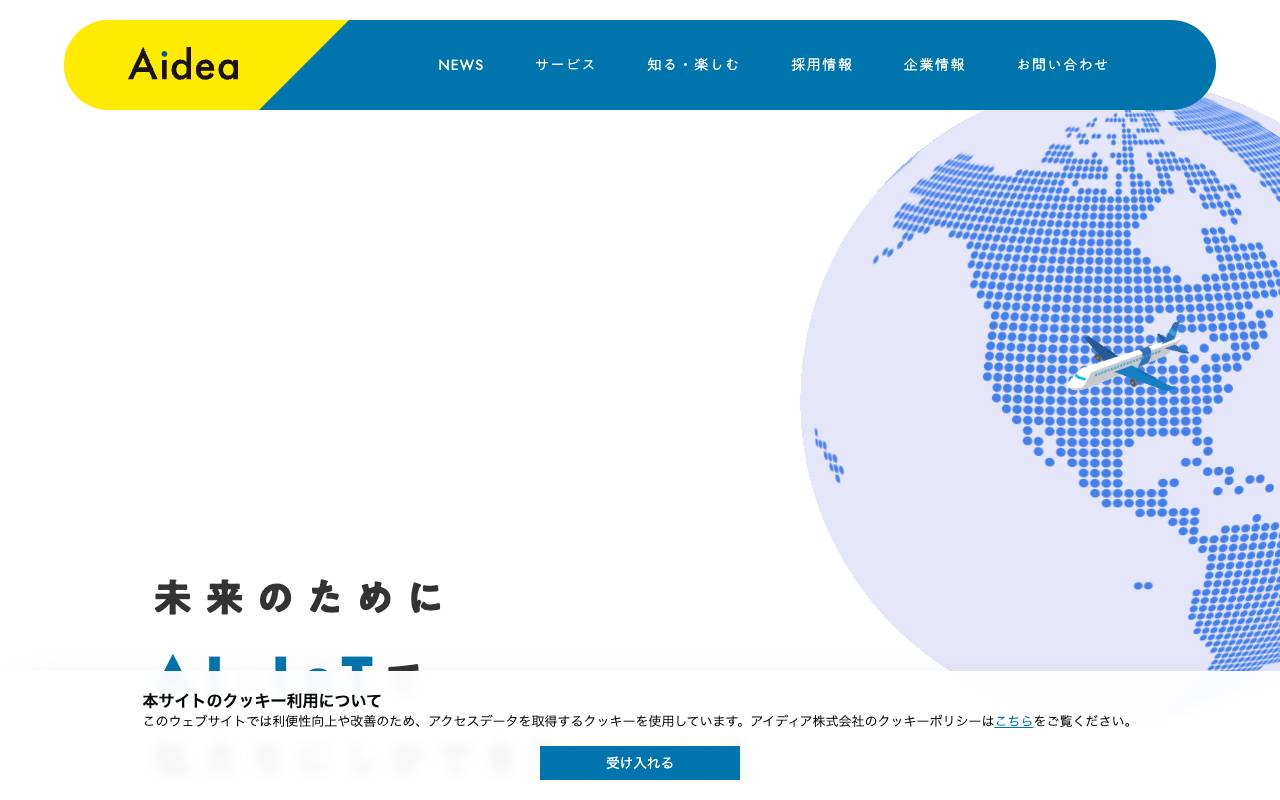Open the 知る・楽しむ menu item
Screen dimensions: 1280x800
click(x=693, y=65)
